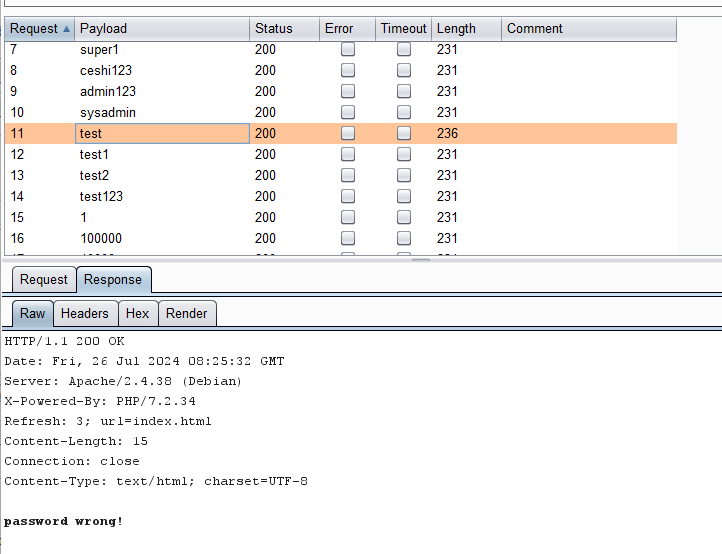Screen dimensions: 722x554
Task: Open the Render view tab
Action: (x=187, y=314)
